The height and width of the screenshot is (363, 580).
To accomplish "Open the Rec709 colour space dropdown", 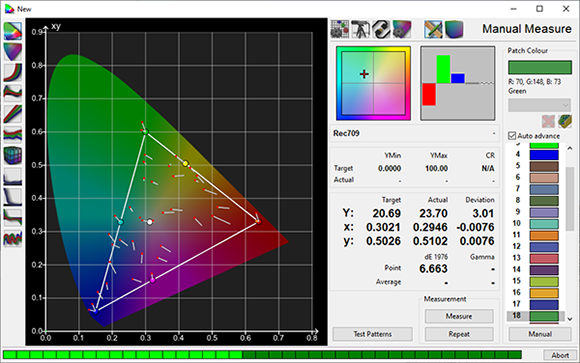I will point(414,133).
